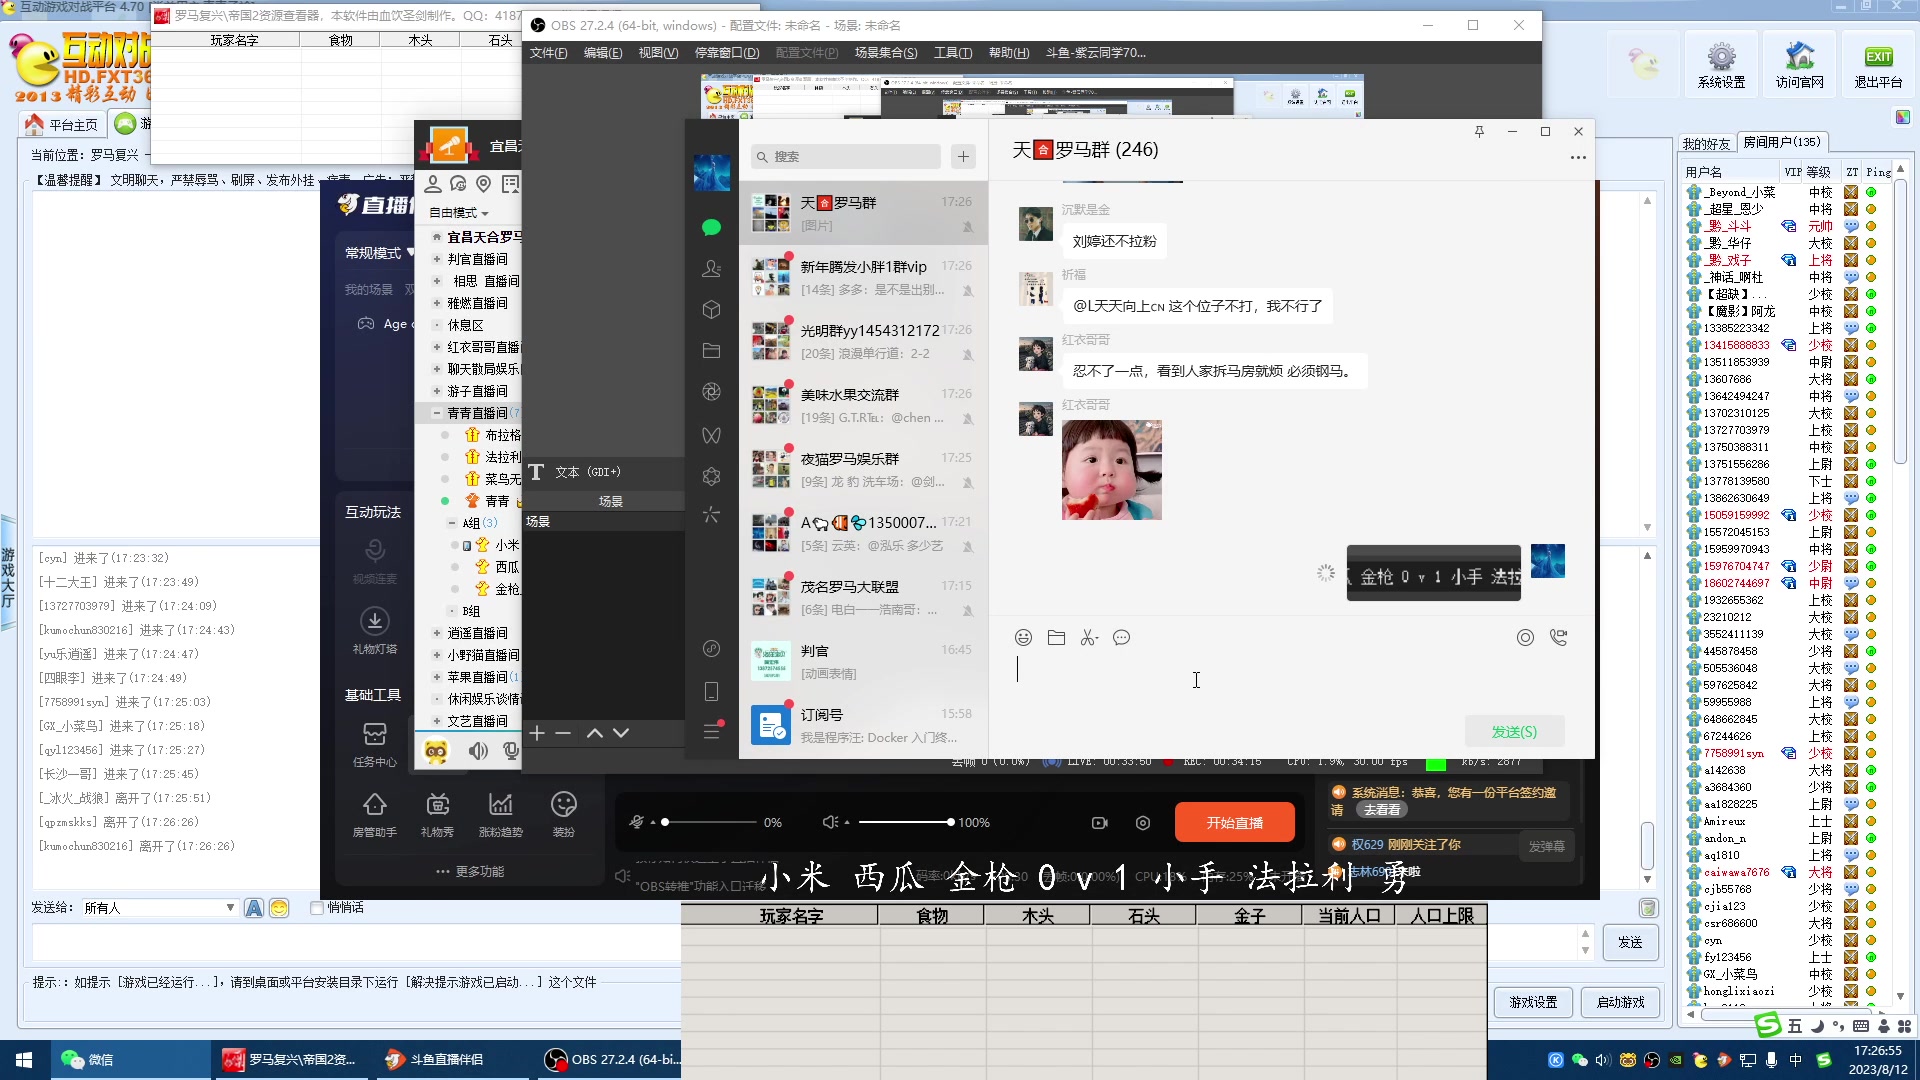The height and width of the screenshot is (1080, 1920).
Task: Open WeChat contacts sidebar icon
Action: (711, 268)
